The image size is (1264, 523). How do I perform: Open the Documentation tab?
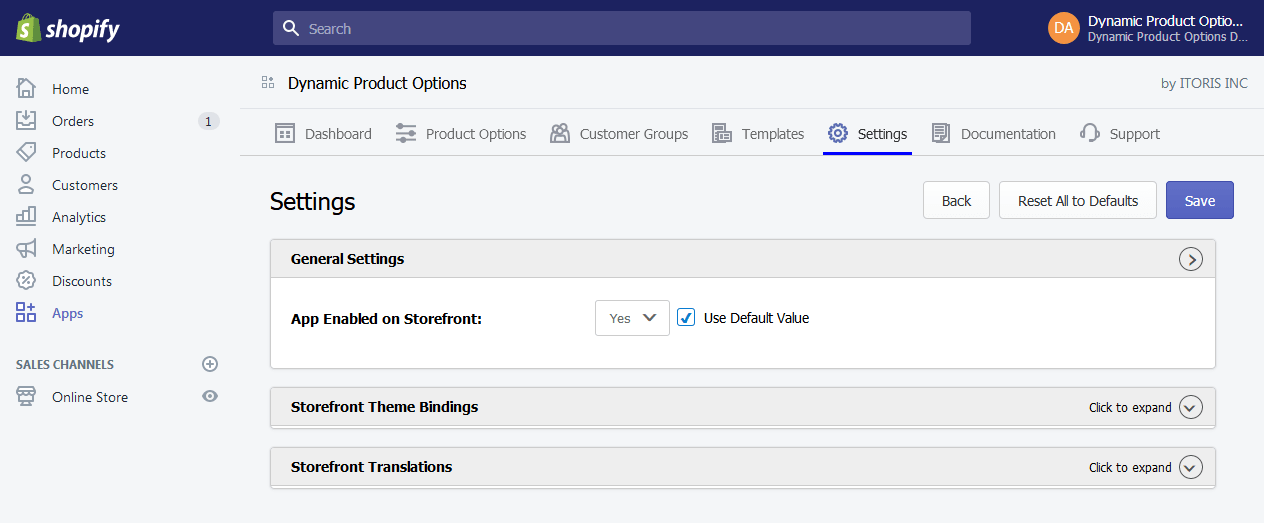[993, 133]
